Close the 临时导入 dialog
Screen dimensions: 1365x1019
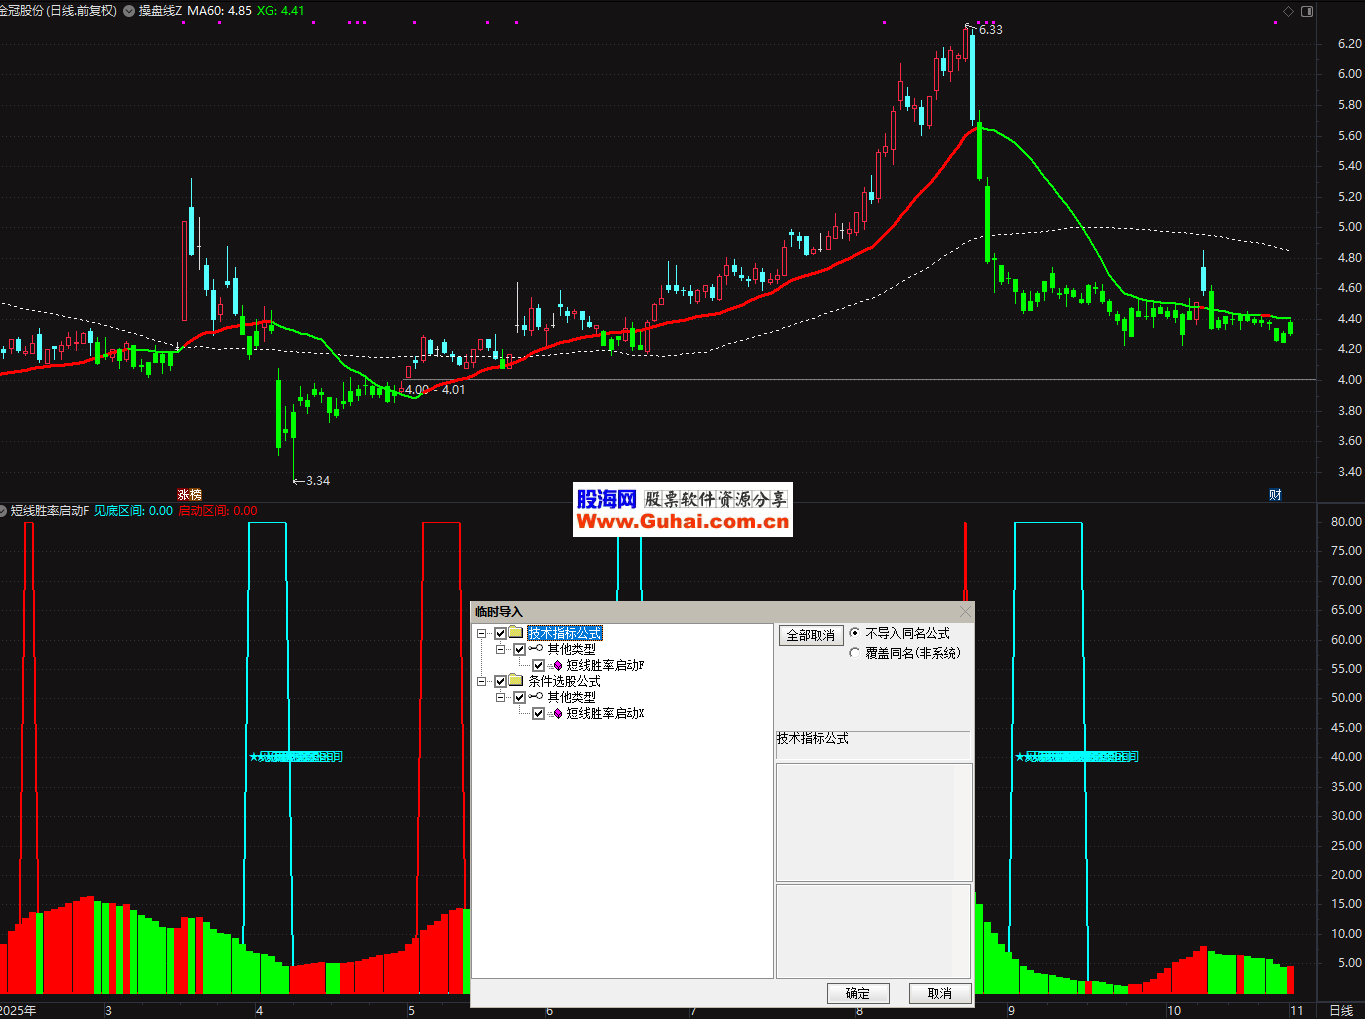[965, 611]
